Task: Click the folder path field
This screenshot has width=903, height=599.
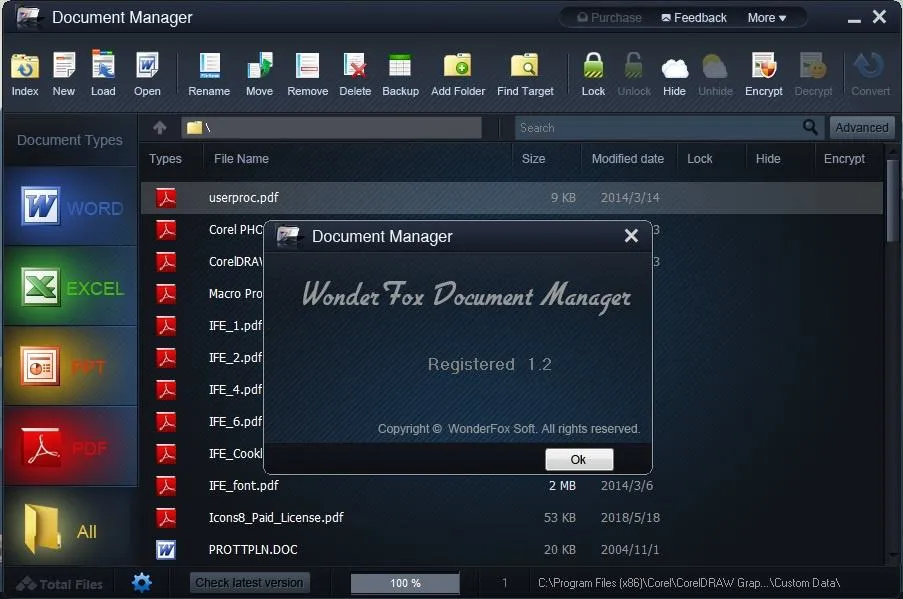Action: (332, 127)
